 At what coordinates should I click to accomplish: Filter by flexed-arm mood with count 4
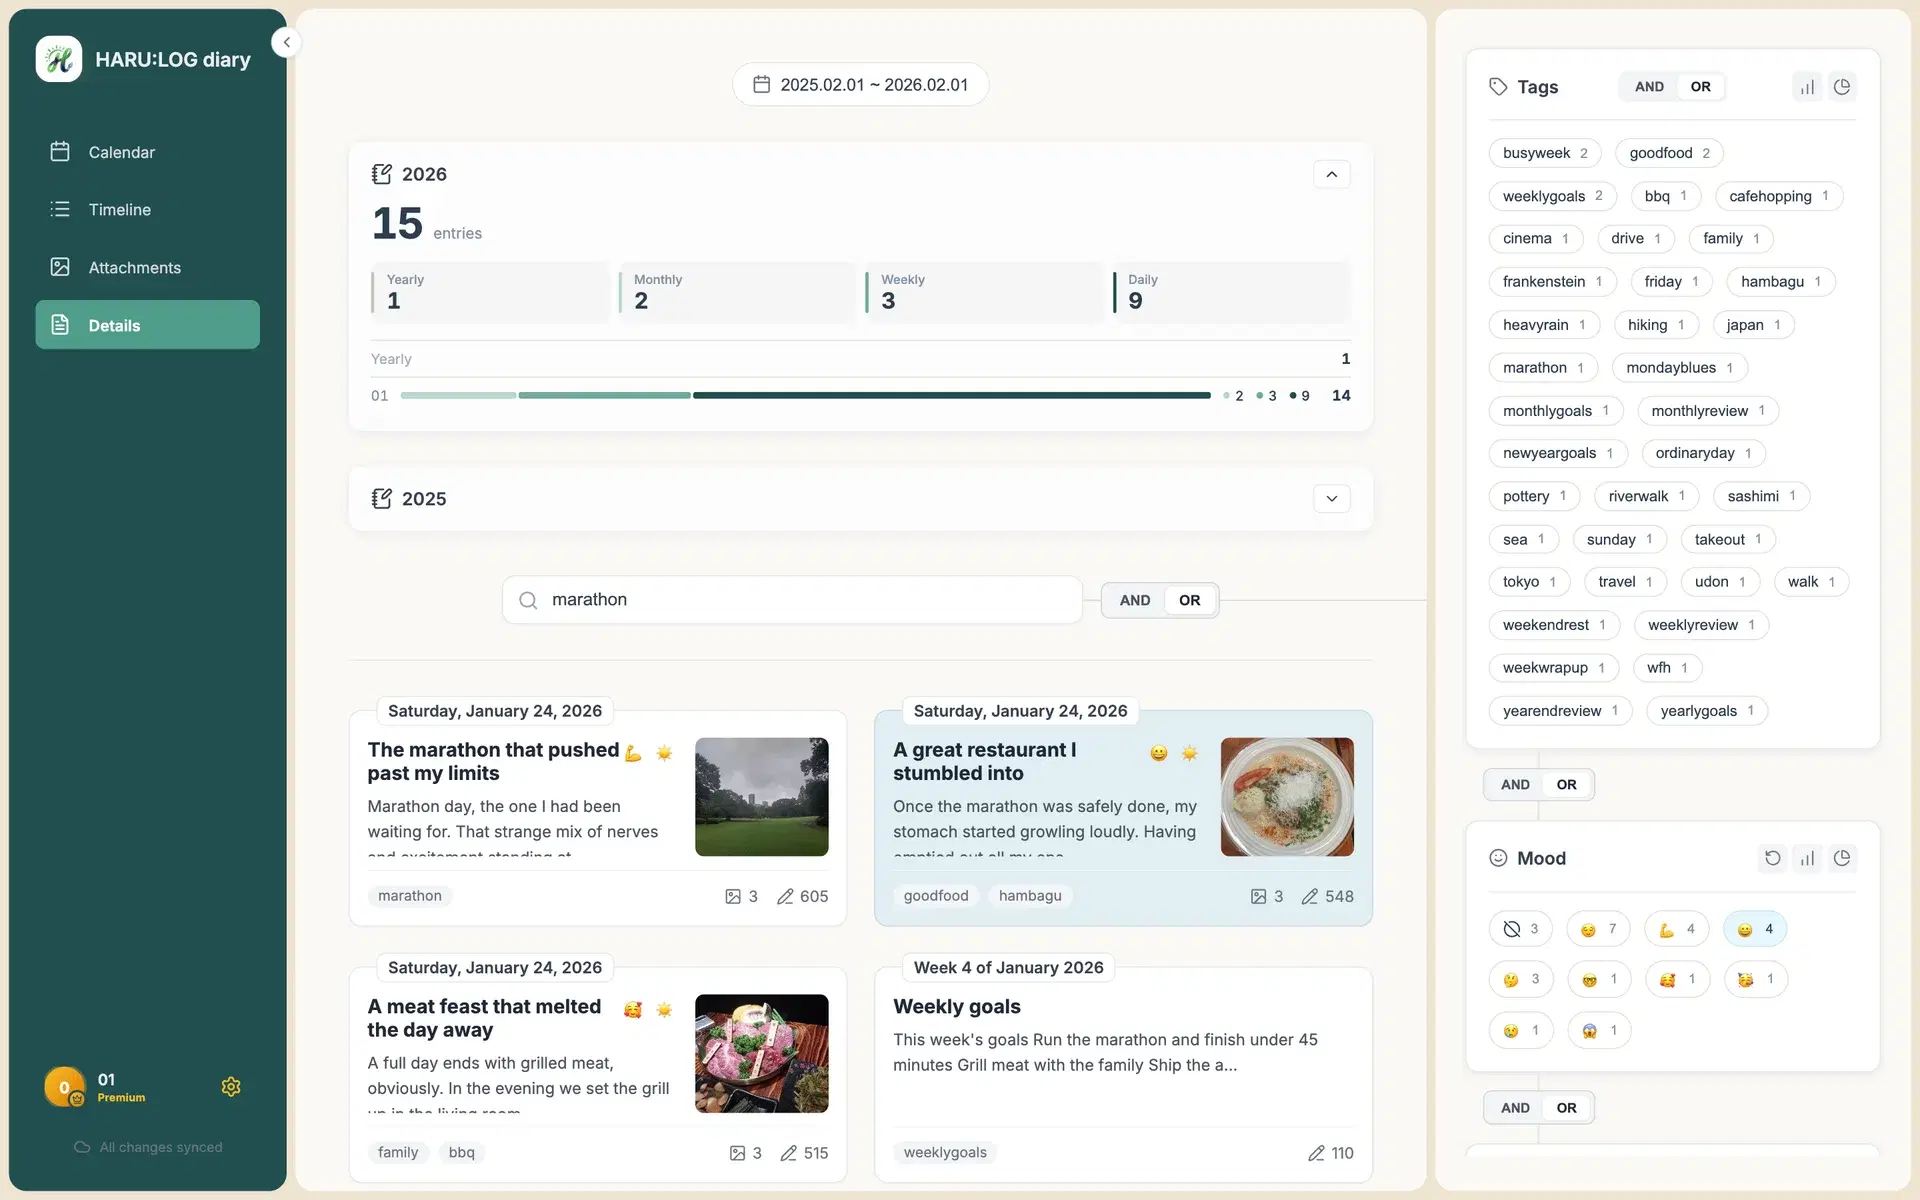point(1677,929)
